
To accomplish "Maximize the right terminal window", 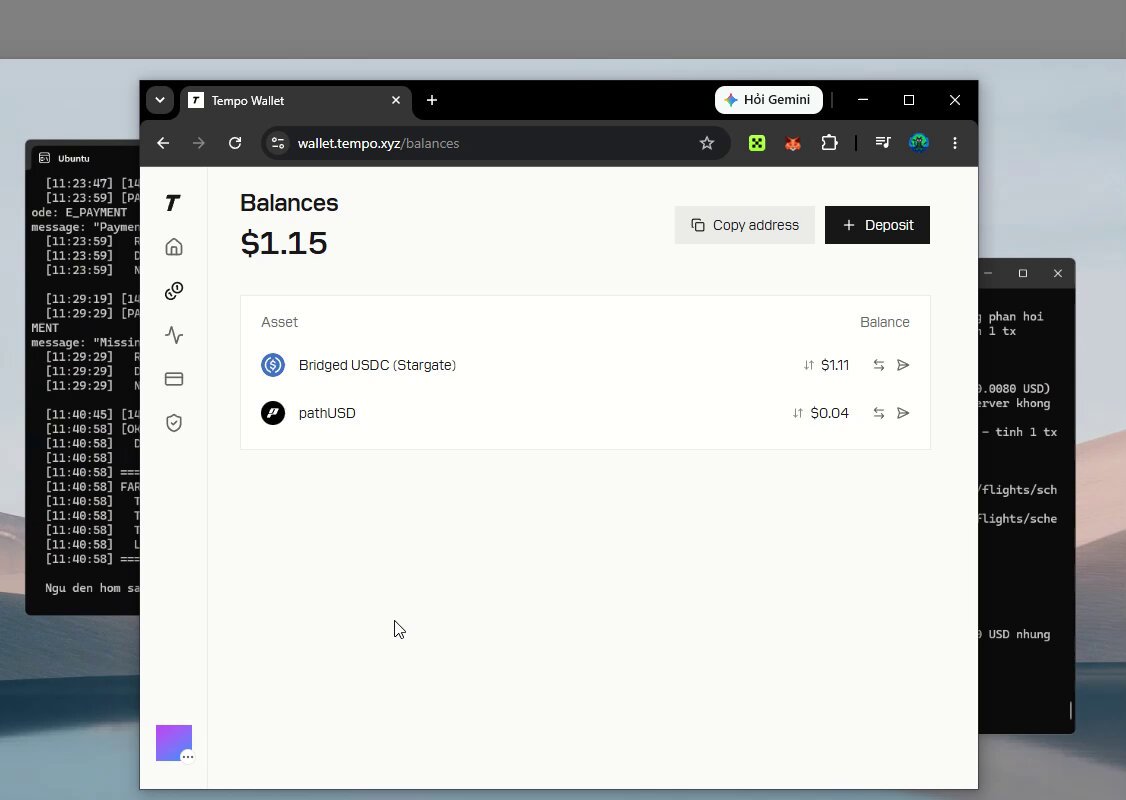I will (1023, 273).
